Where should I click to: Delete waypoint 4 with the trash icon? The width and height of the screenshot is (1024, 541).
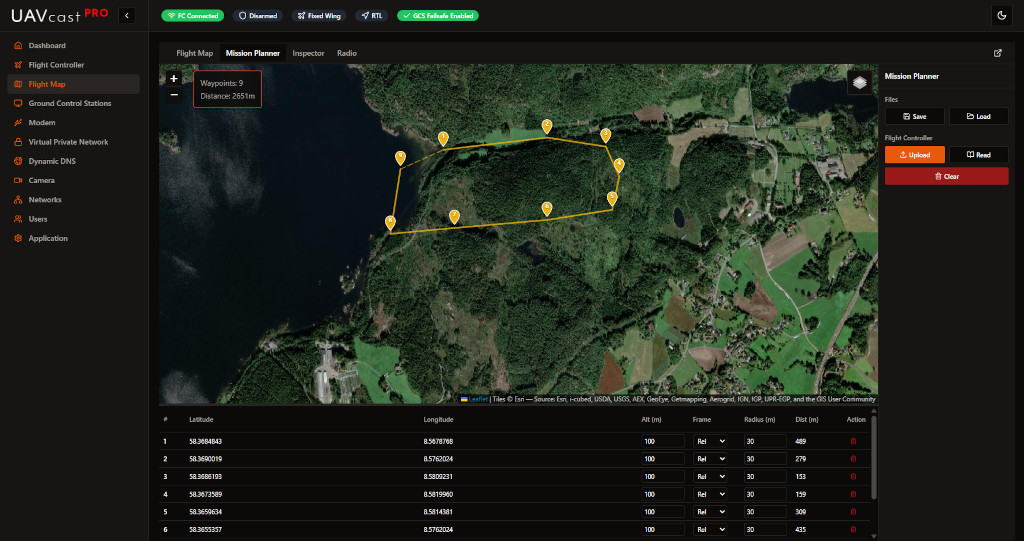tap(853, 494)
